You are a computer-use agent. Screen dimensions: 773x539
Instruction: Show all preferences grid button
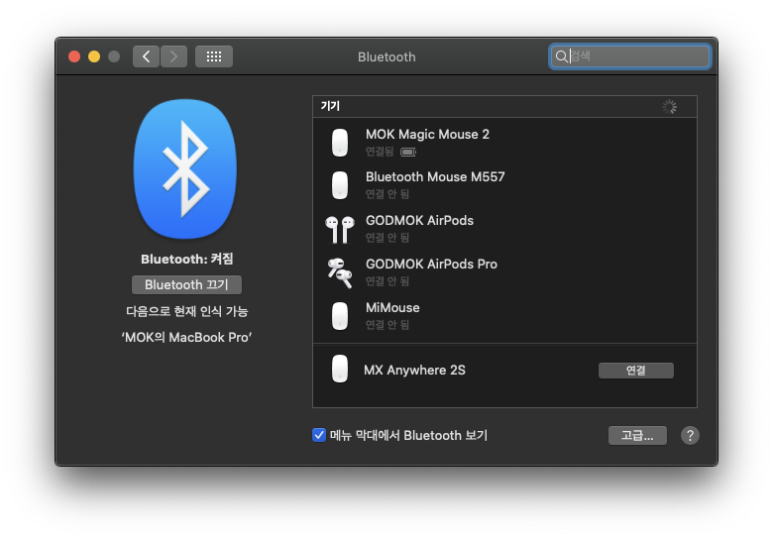click(x=214, y=57)
